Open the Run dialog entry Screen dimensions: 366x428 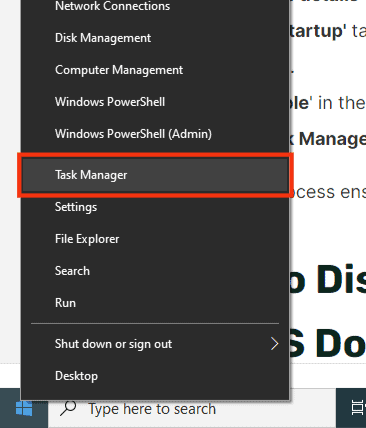point(155,303)
